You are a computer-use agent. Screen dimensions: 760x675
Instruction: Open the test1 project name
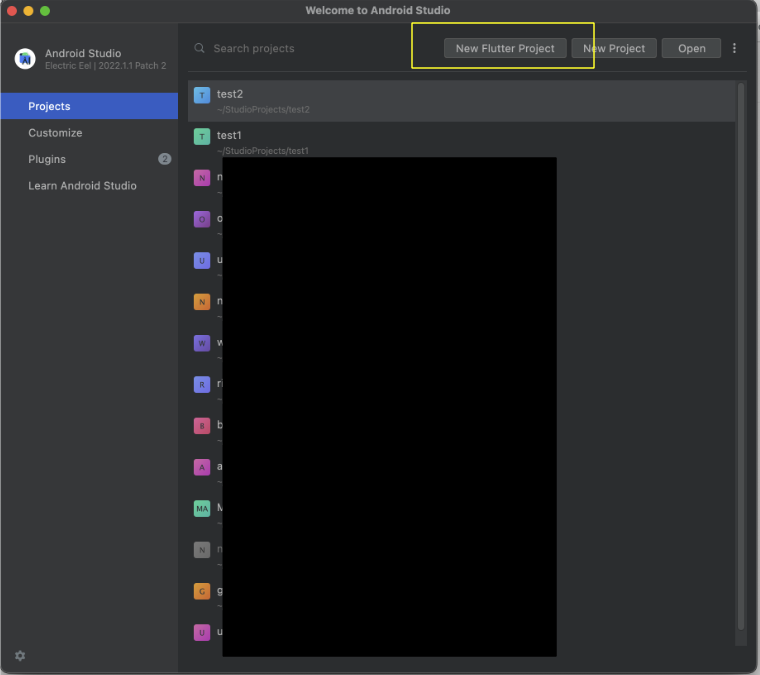(229, 135)
